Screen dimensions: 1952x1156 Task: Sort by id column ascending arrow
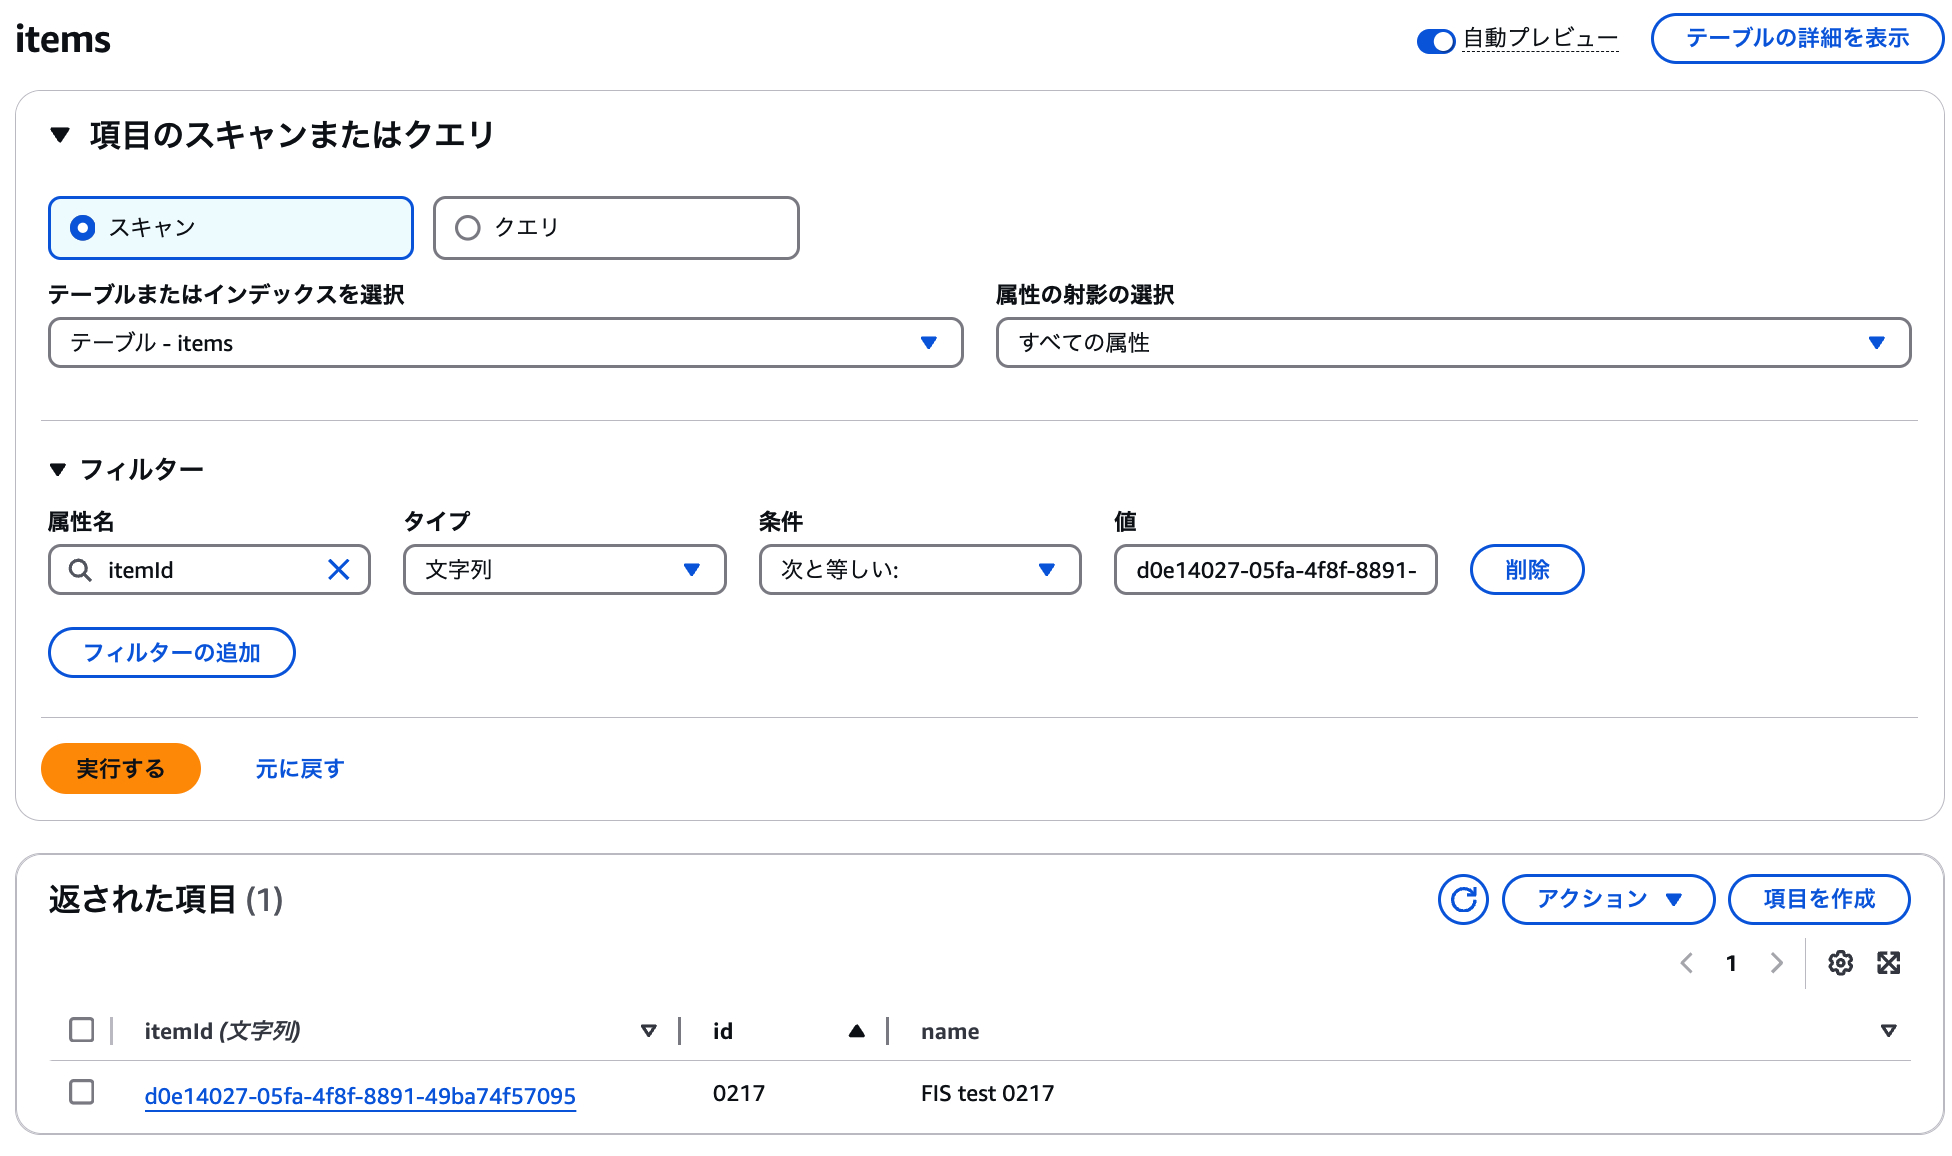[x=856, y=1031]
